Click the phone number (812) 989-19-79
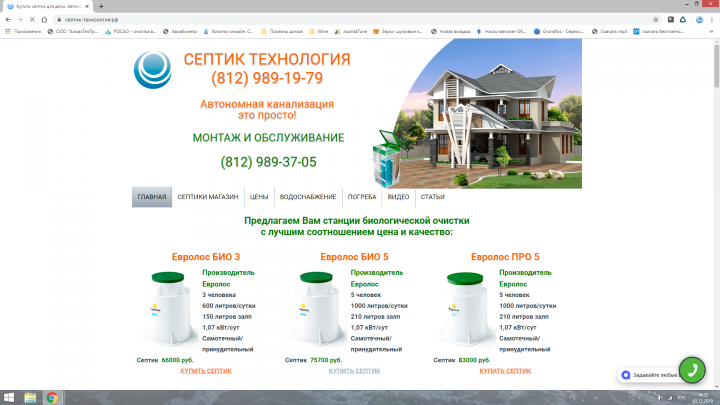Image resolution: width=720 pixels, height=405 pixels. [267, 78]
